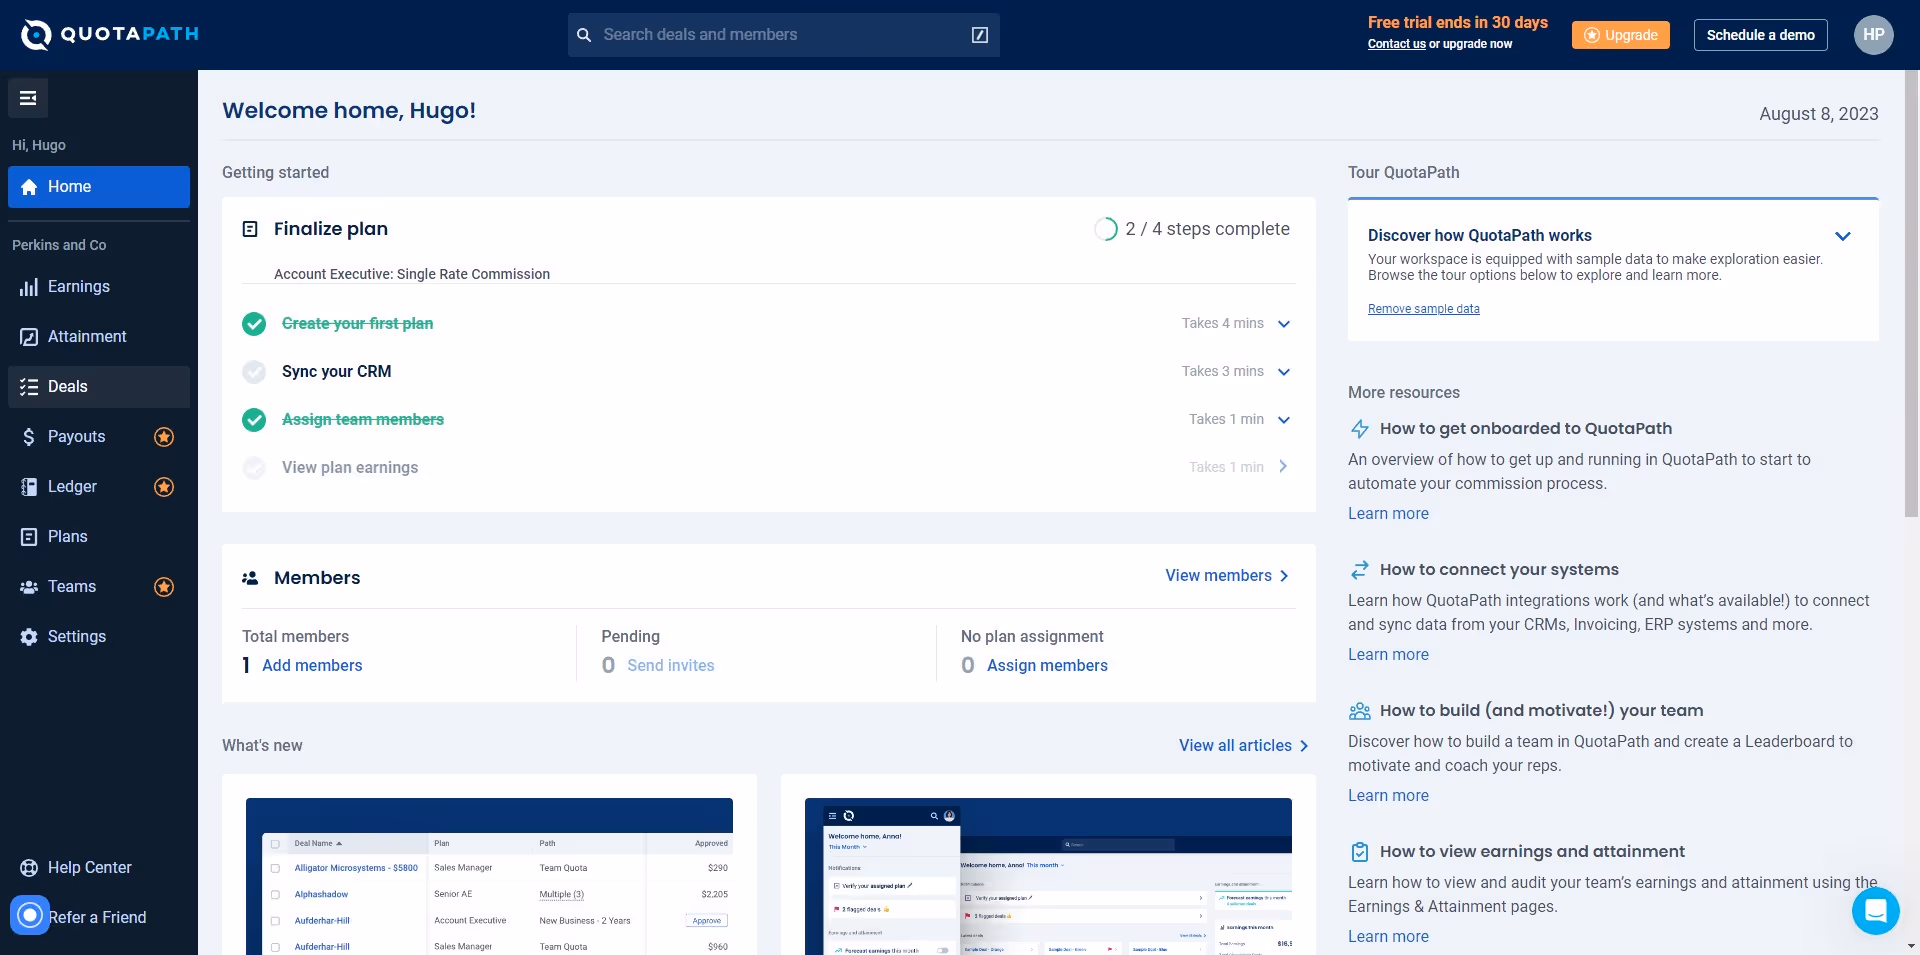Open Attainment page

click(x=99, y=337)
